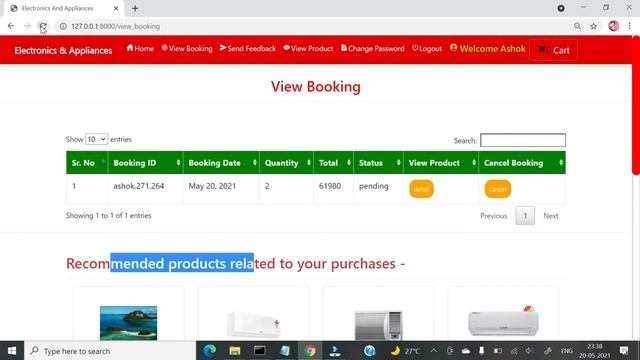640x360 pixels.
Task: Sort table by Booking Date column
Action: pos(221,163)
